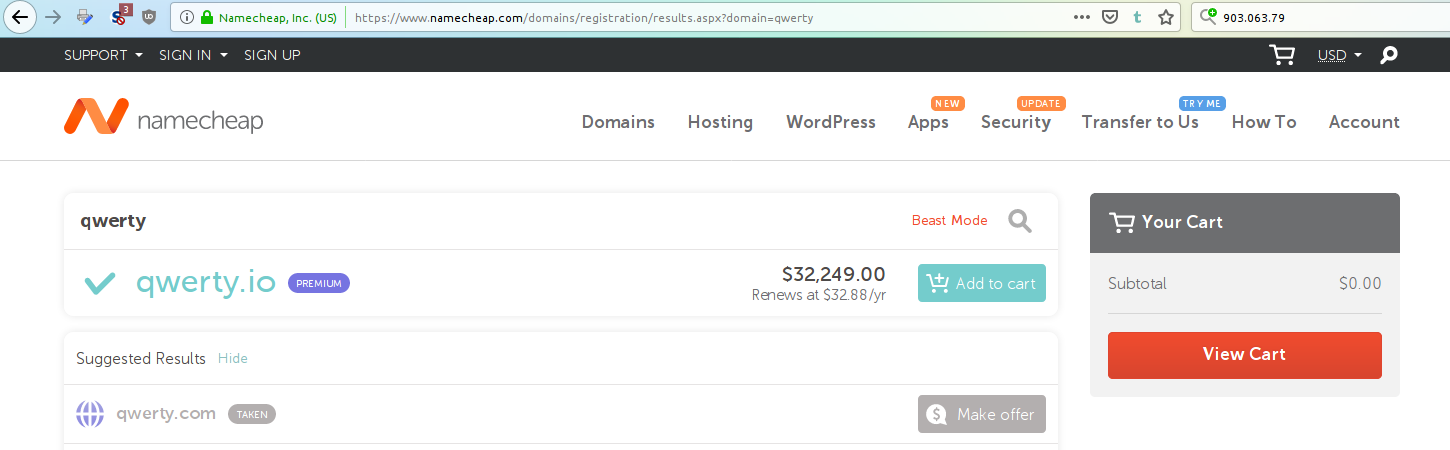Viewport: 1450px width, 450px height.
Task: Click the browser URL address field
Action: pos(705,17)
